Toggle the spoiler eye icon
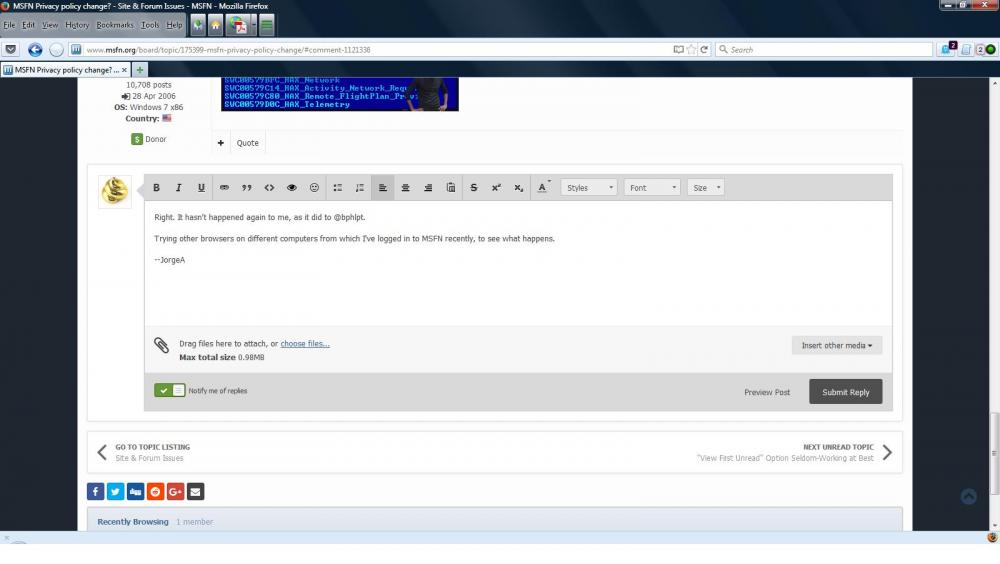Screen dimensions: 1000x564 292,188
